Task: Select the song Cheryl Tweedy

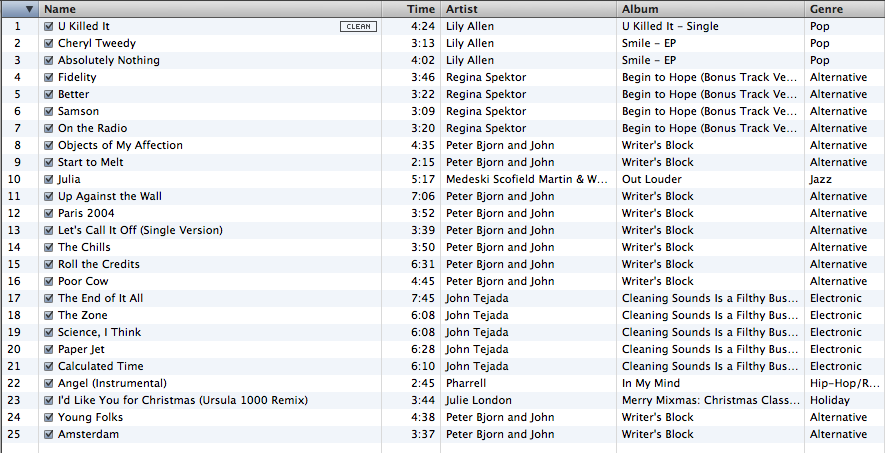Action: click(x=97, y=43)
